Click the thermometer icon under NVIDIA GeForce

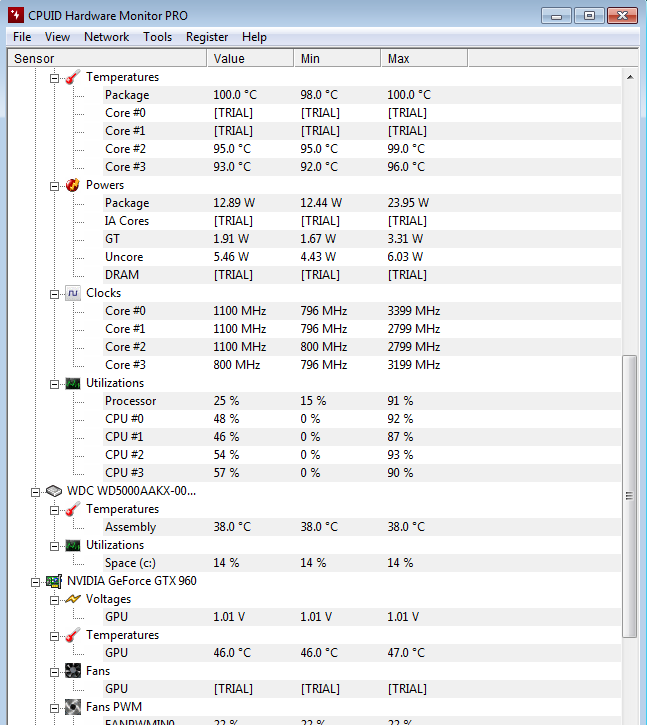point(73,635)
